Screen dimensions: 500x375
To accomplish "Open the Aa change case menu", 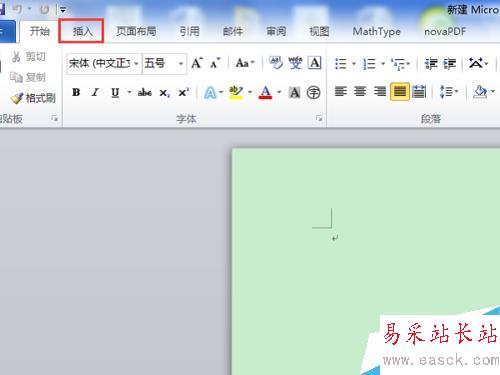I will click(245, 63).
